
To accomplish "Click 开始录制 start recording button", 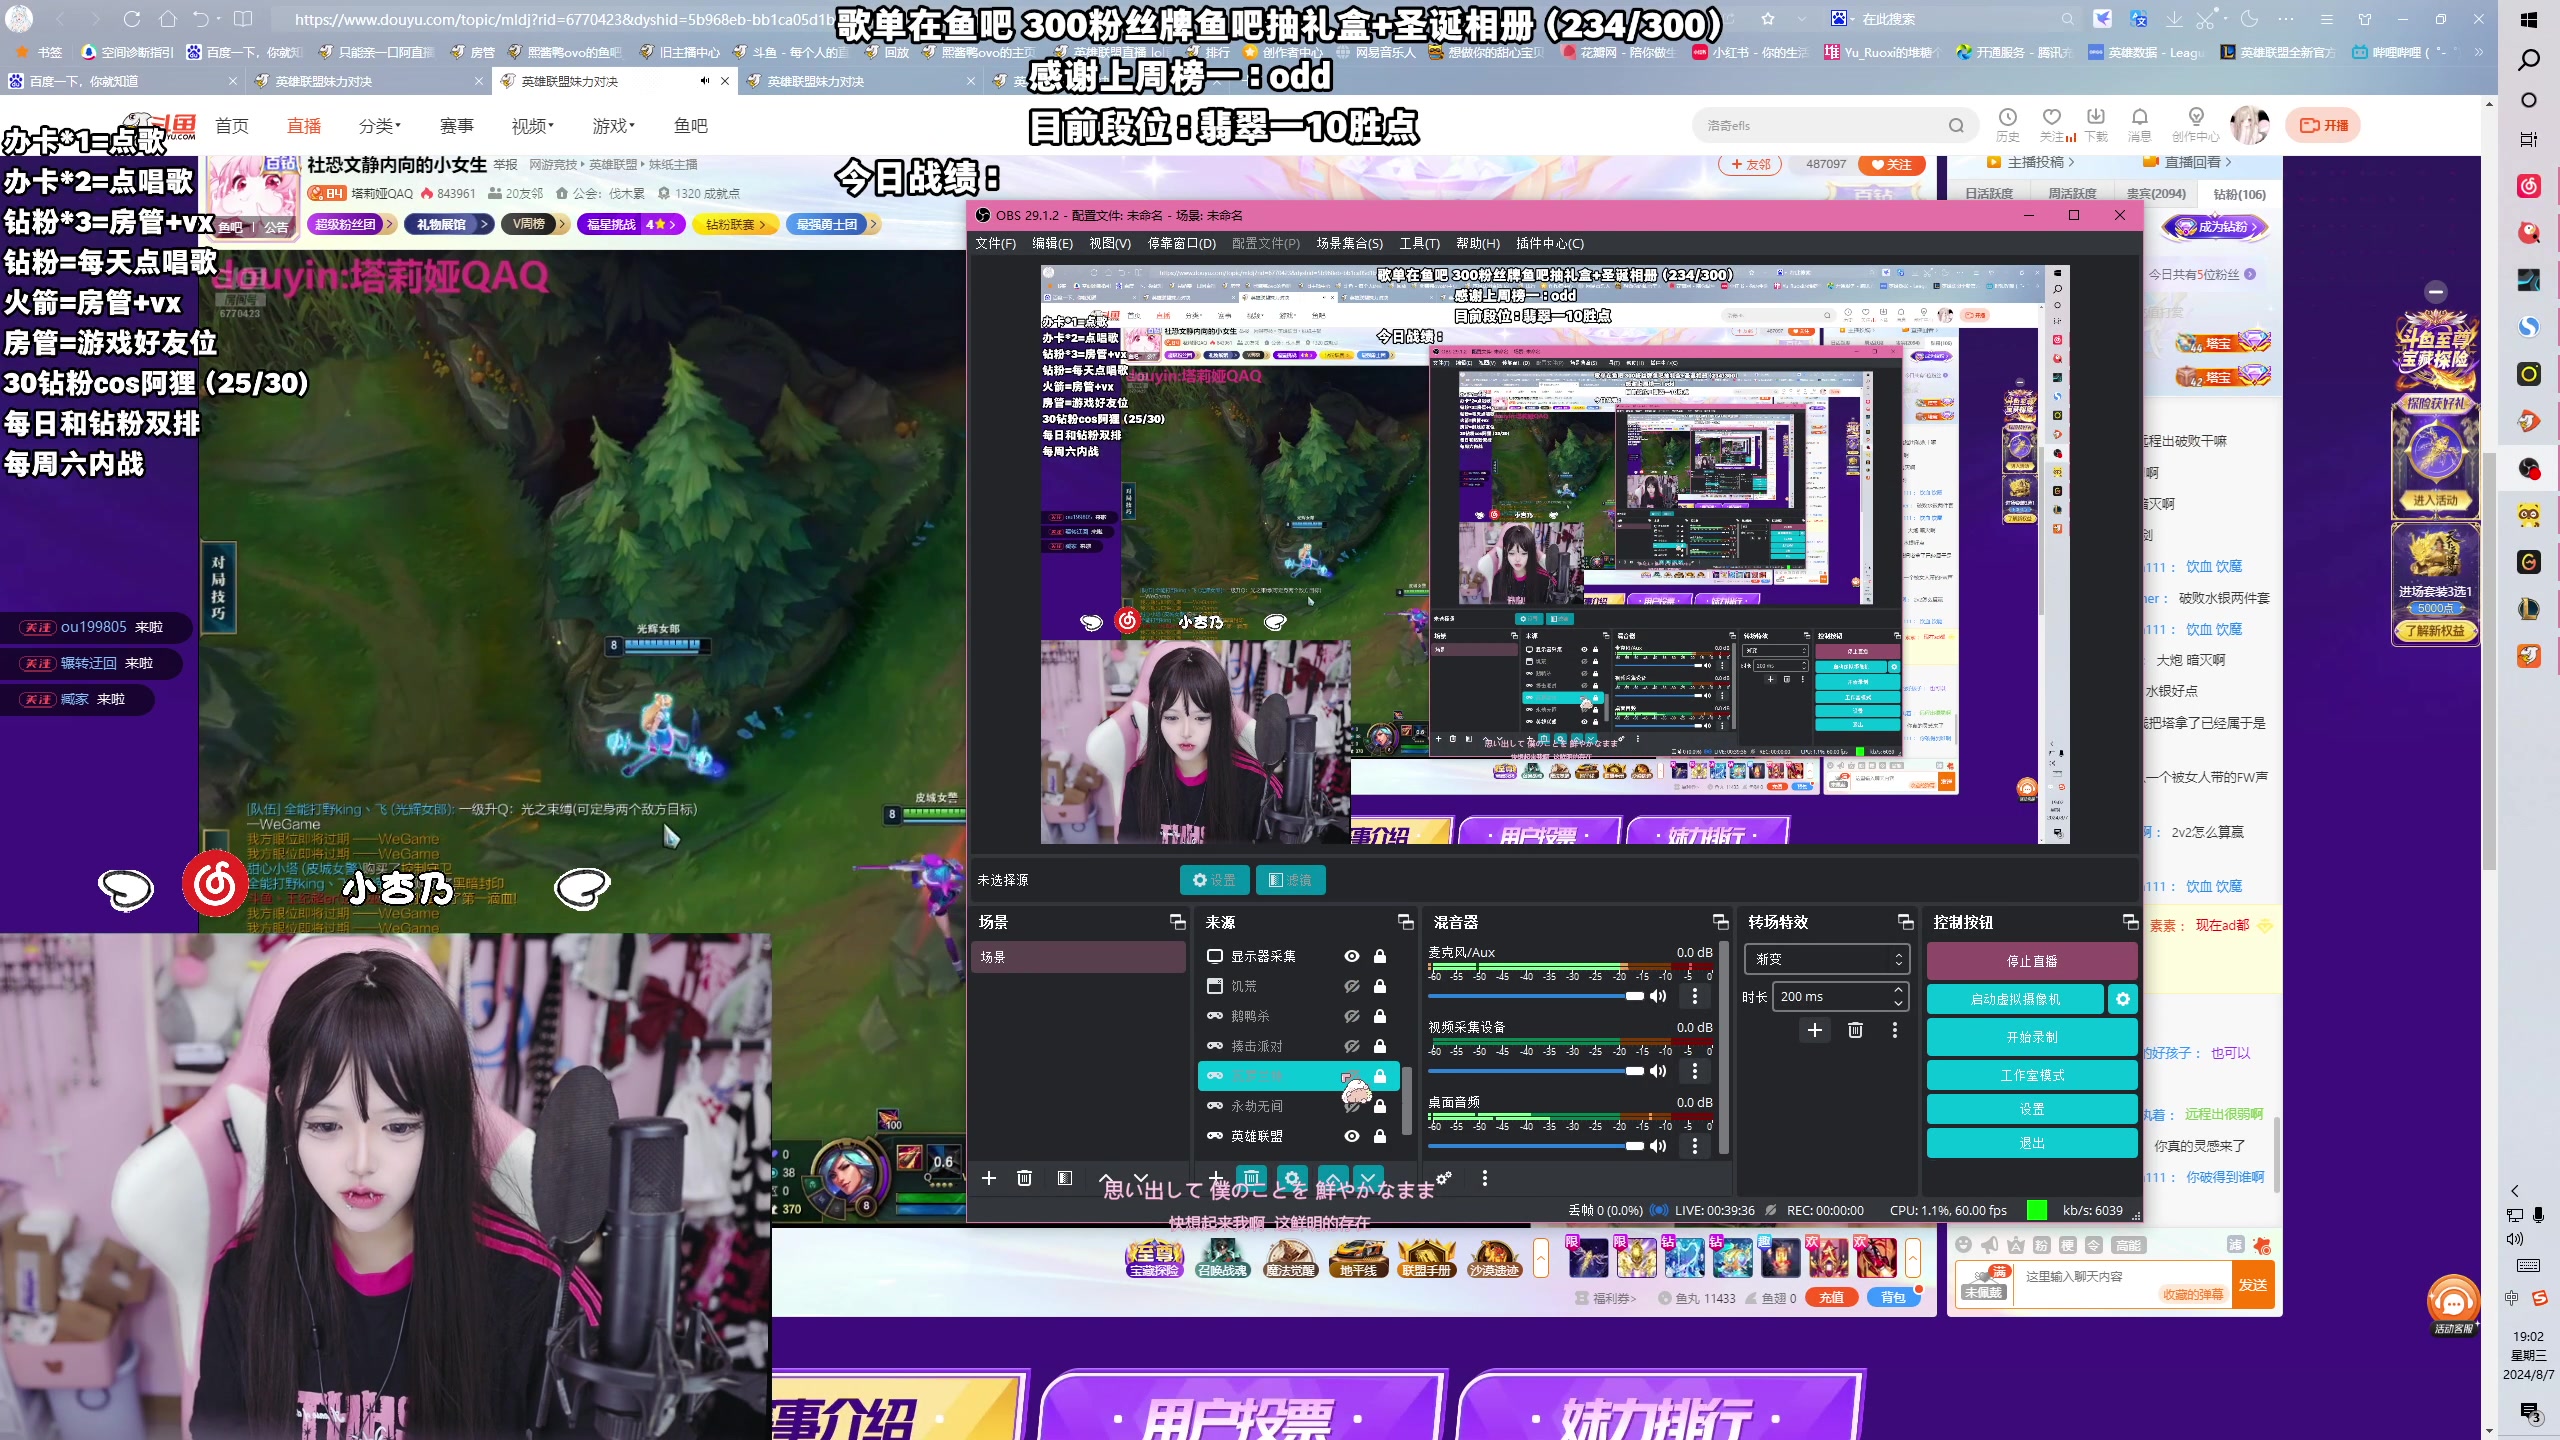I will (2031, 1037).
